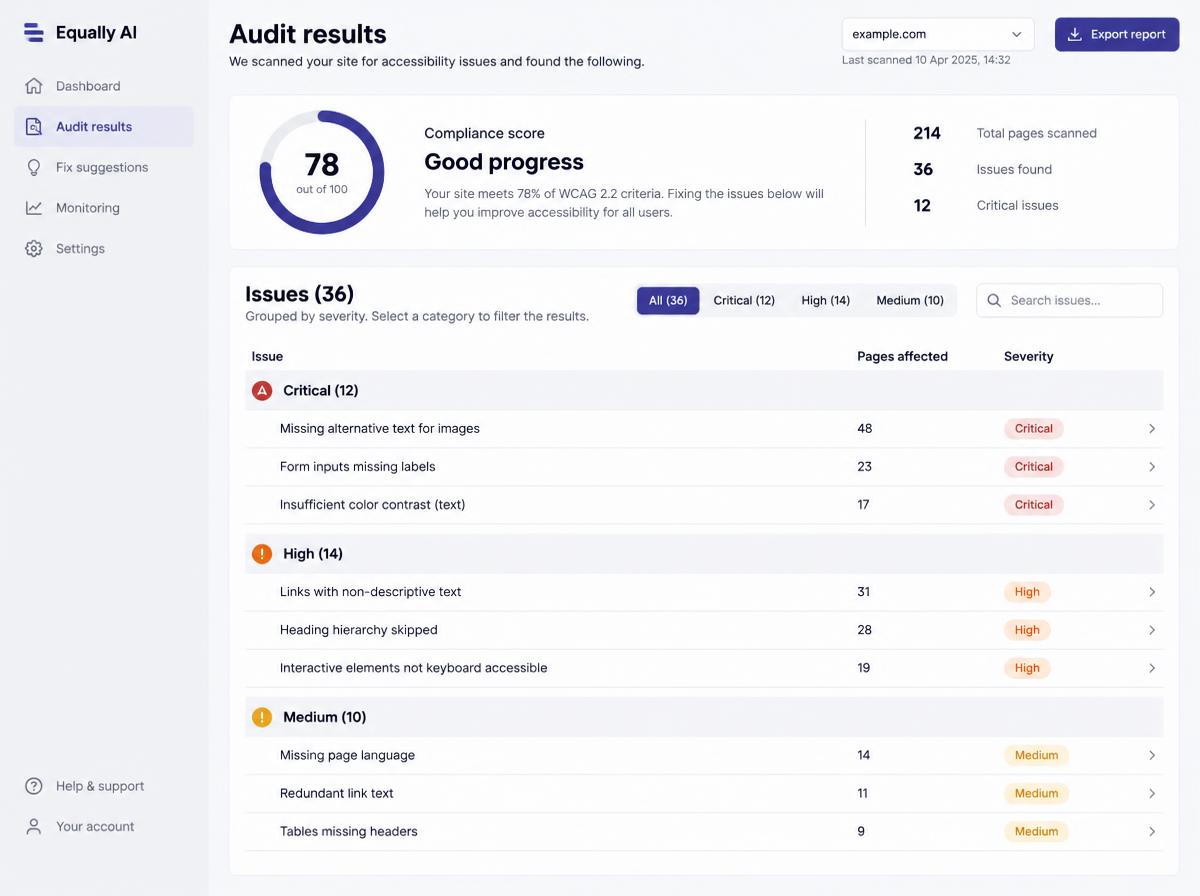Click the High badge for Heading hierarchy row

click(1027, 630)
